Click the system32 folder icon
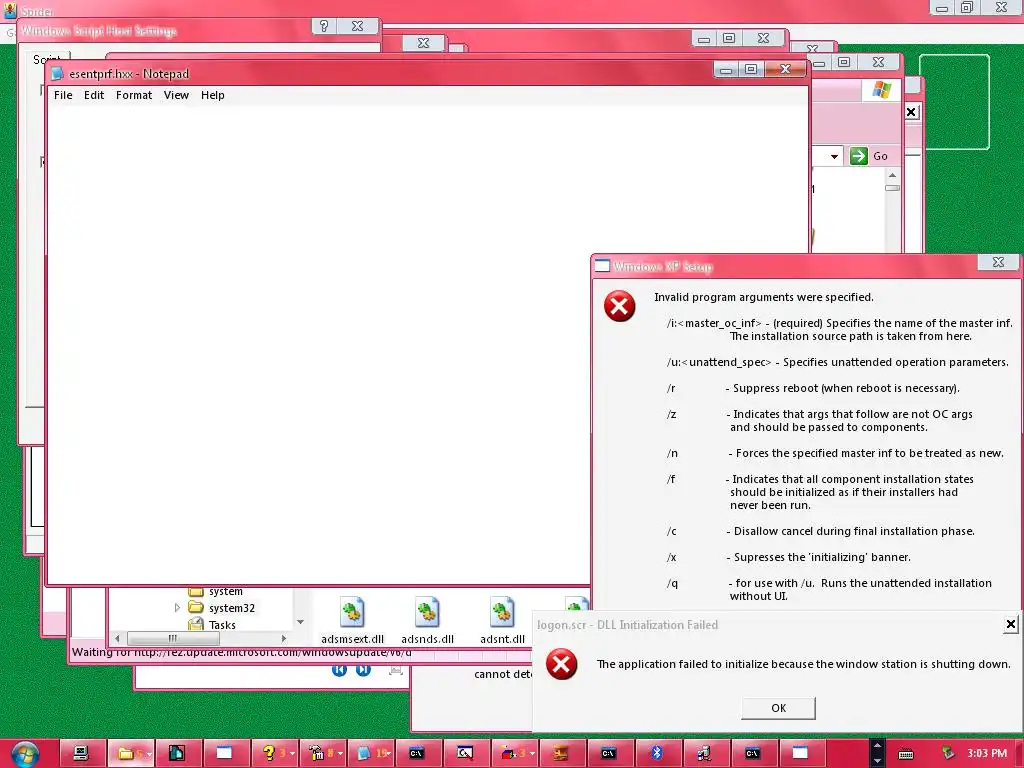Viewport: 1024px width, 768px height. coord(196,607)
